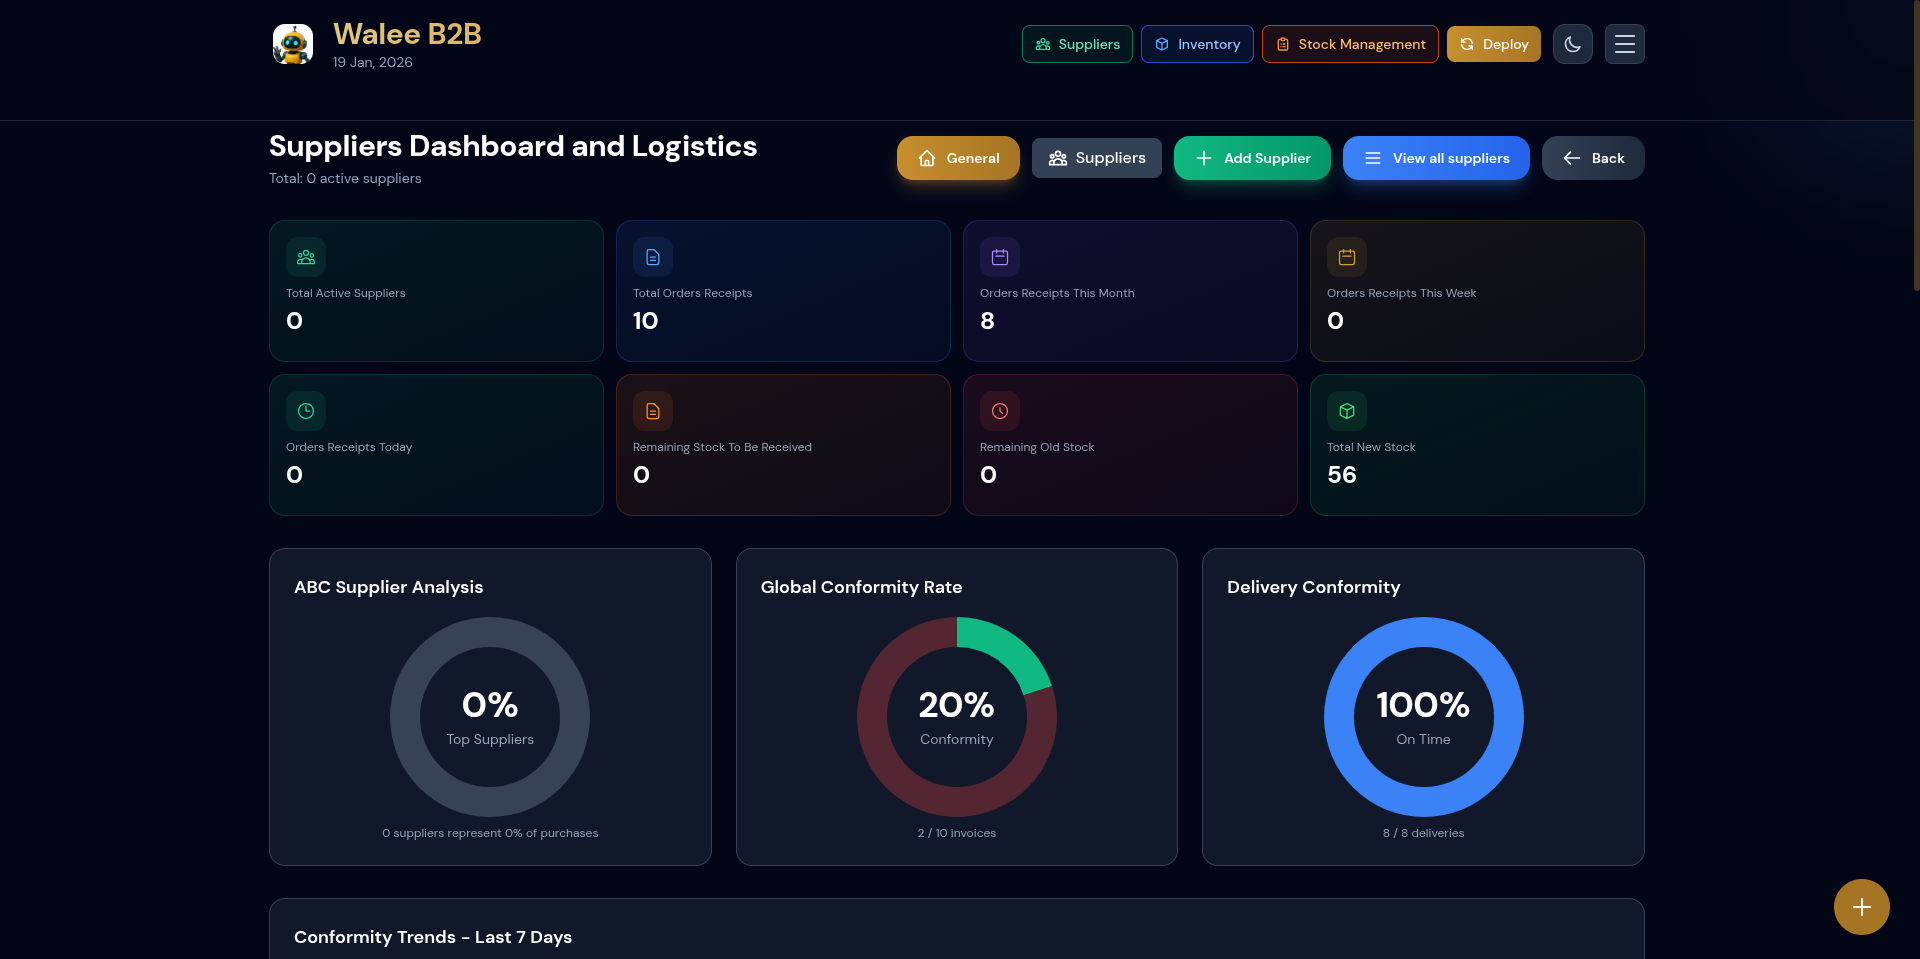
Task: Open the hamburger navigation menu
Action: (1624, 44)
